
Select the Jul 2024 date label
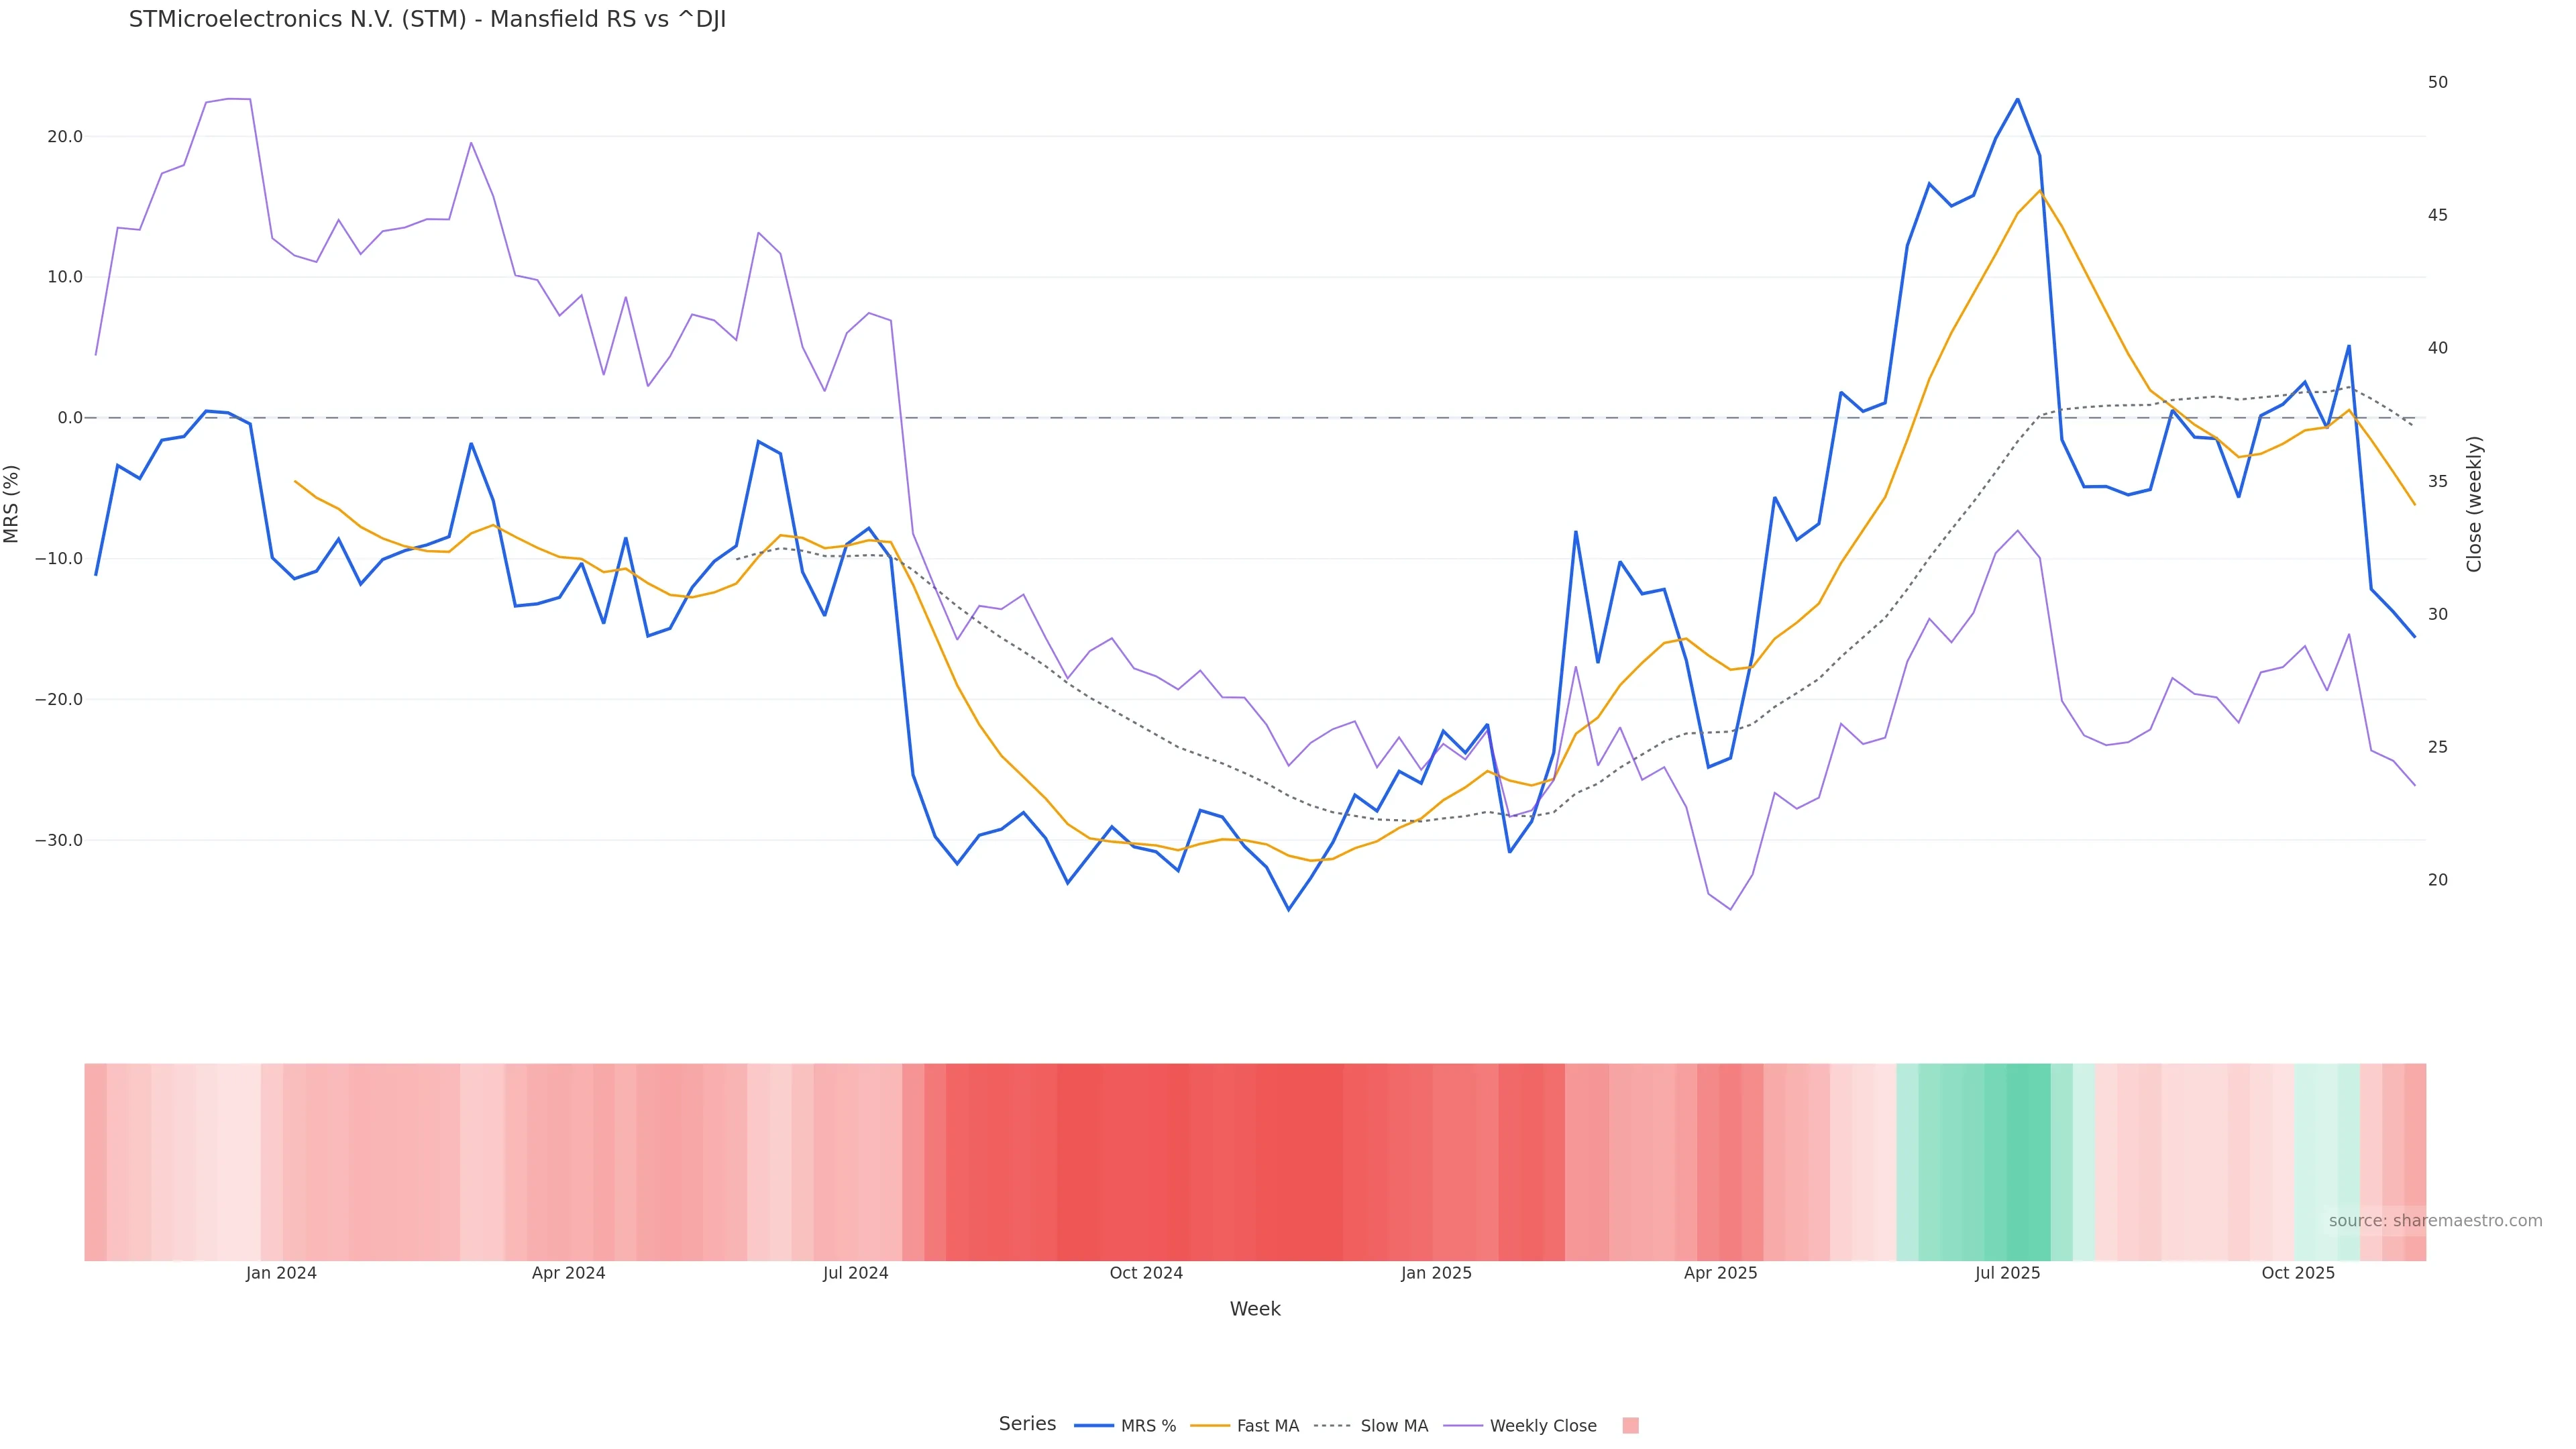(x=855, y=1273)
